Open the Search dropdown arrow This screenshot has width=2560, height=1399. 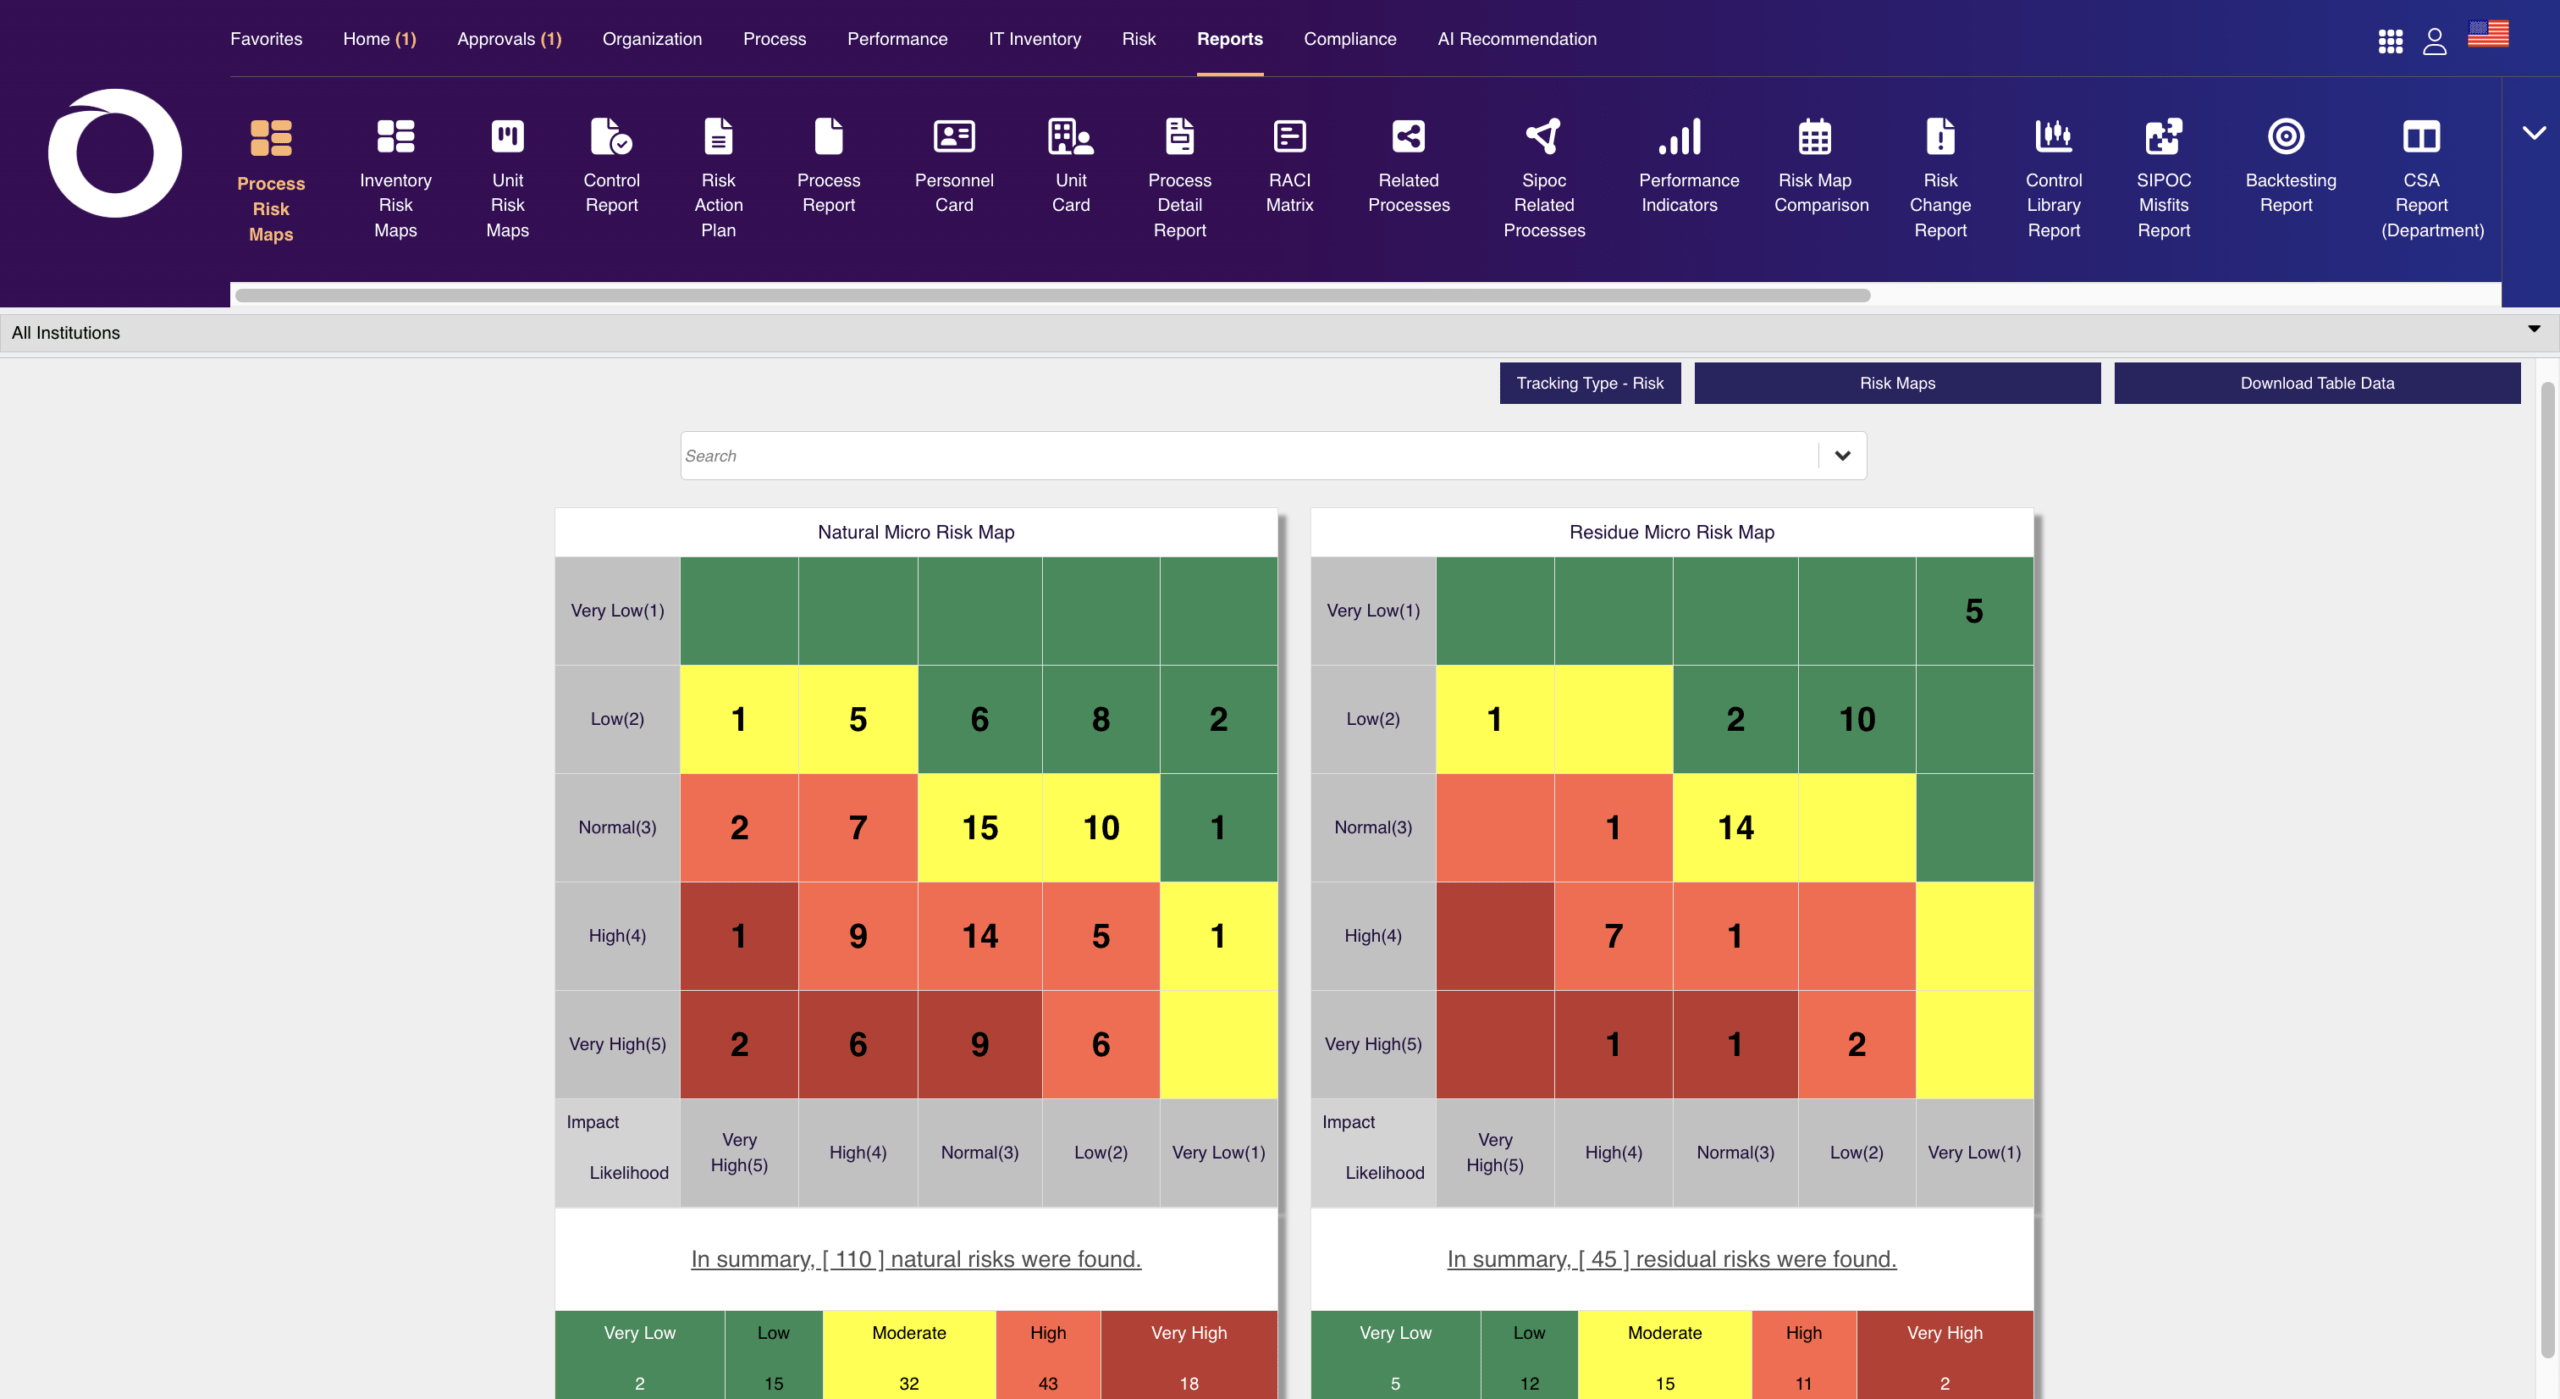pos(1842,456)
